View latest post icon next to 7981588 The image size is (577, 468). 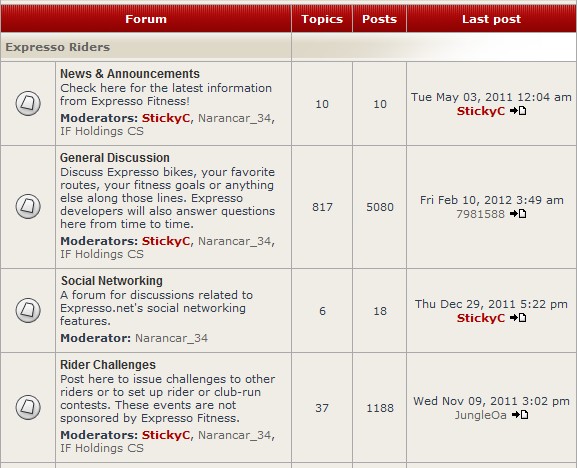click(518, 213)
